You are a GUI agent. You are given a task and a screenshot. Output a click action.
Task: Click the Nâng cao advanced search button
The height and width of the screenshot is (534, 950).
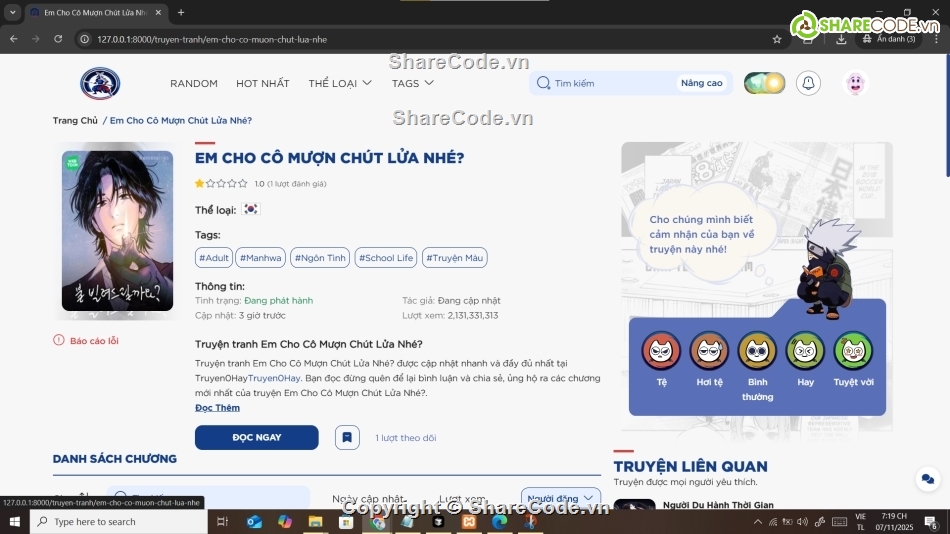click(x=702, y=83)
